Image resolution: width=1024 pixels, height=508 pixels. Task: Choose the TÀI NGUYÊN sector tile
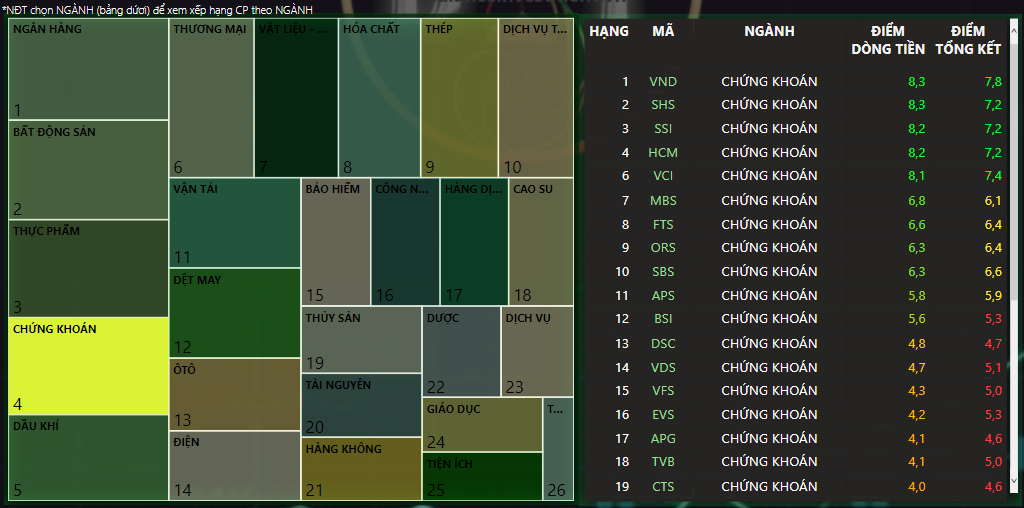click(361, 405)
